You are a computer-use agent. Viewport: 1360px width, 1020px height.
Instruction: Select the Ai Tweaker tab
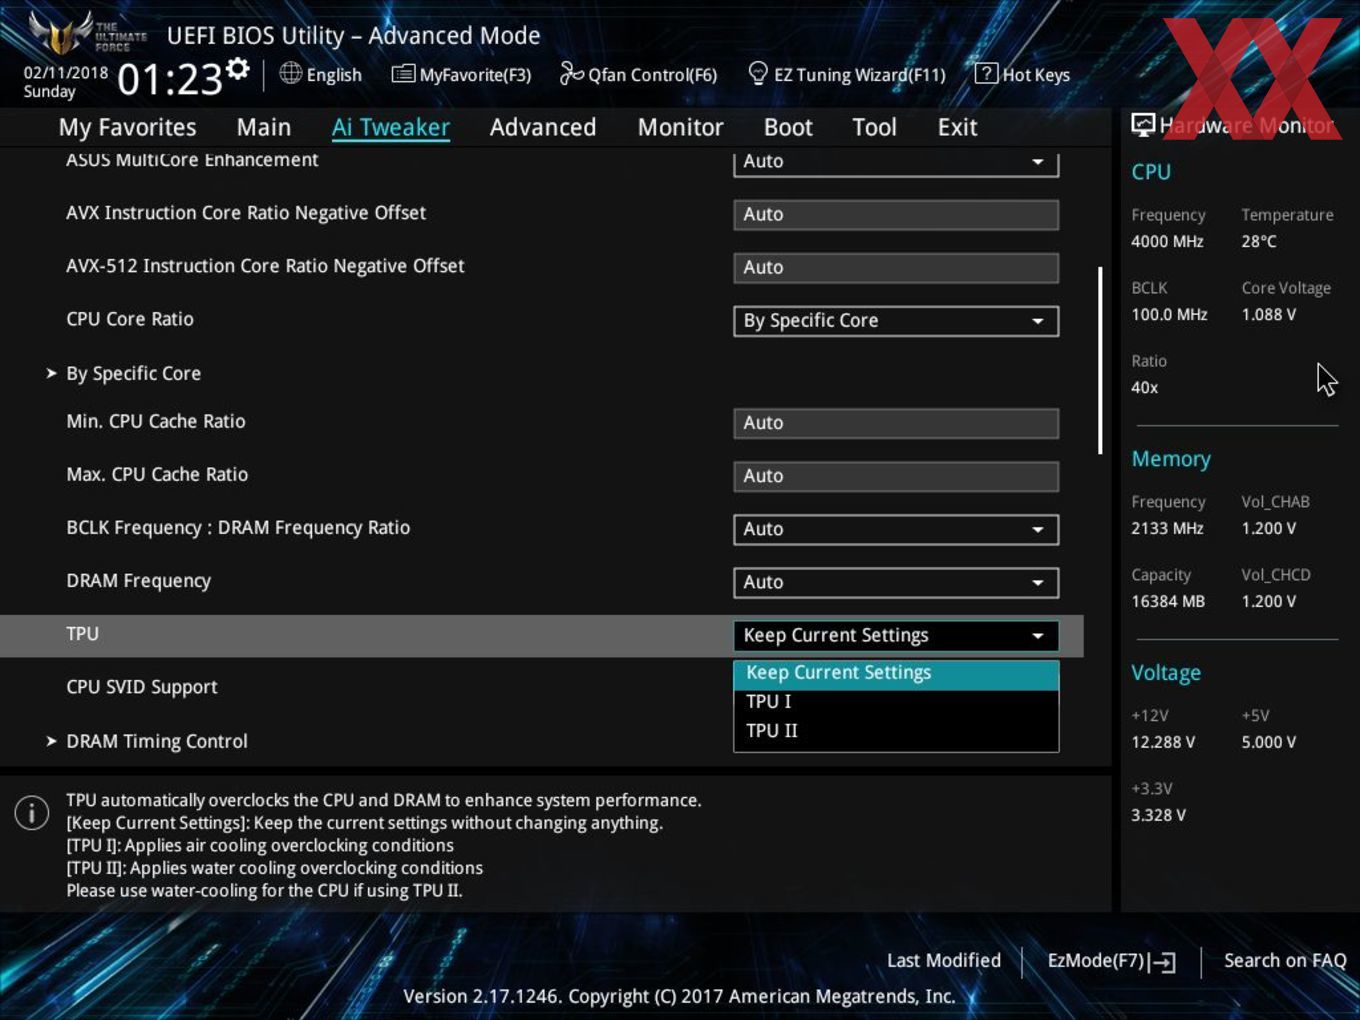tap(391, 127)
